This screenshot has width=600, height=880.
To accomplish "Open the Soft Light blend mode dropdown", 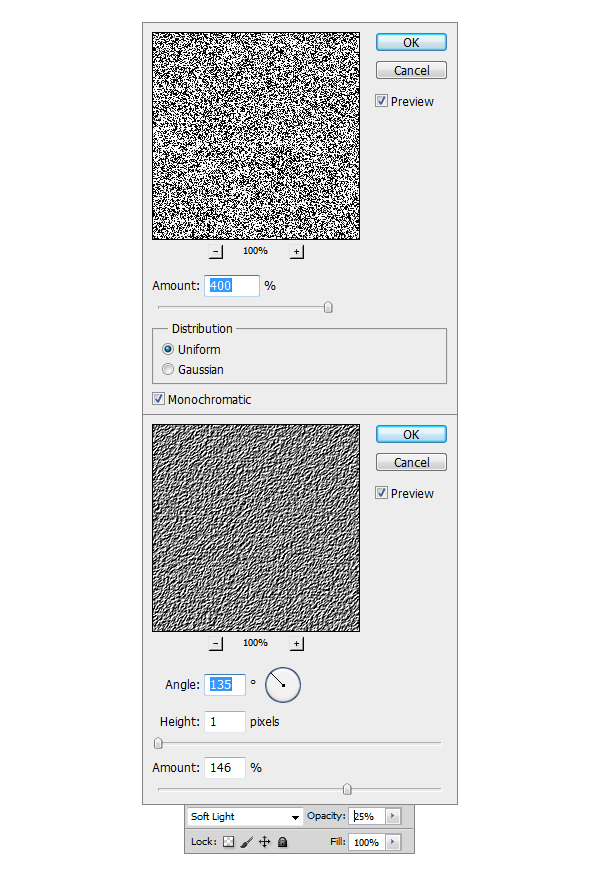I will [245, 817].
